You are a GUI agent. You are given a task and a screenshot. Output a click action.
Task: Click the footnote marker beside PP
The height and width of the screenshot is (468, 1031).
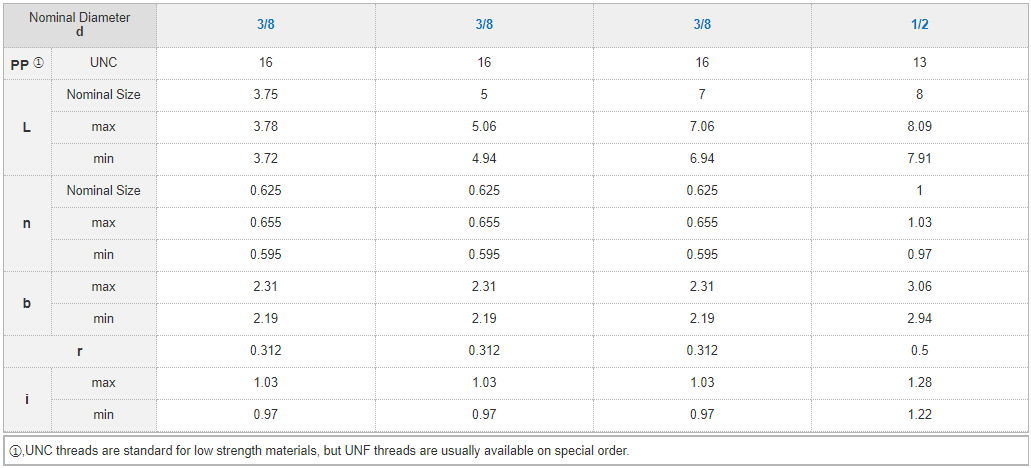(38, 63)
